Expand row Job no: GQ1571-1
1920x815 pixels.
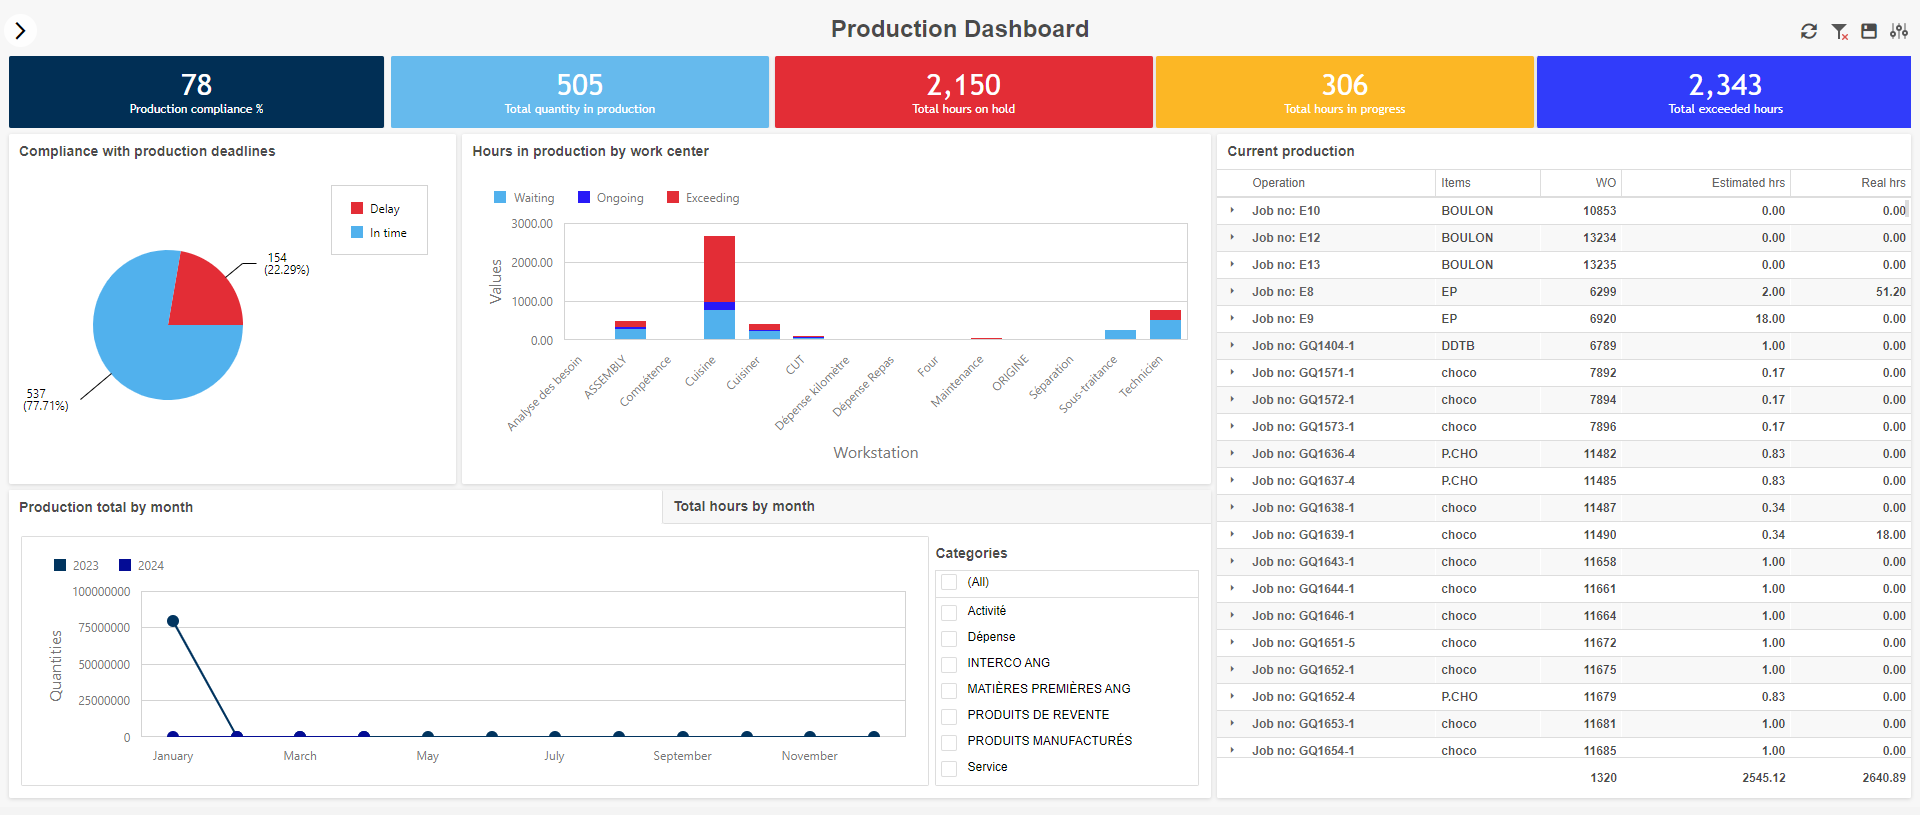1232,372
